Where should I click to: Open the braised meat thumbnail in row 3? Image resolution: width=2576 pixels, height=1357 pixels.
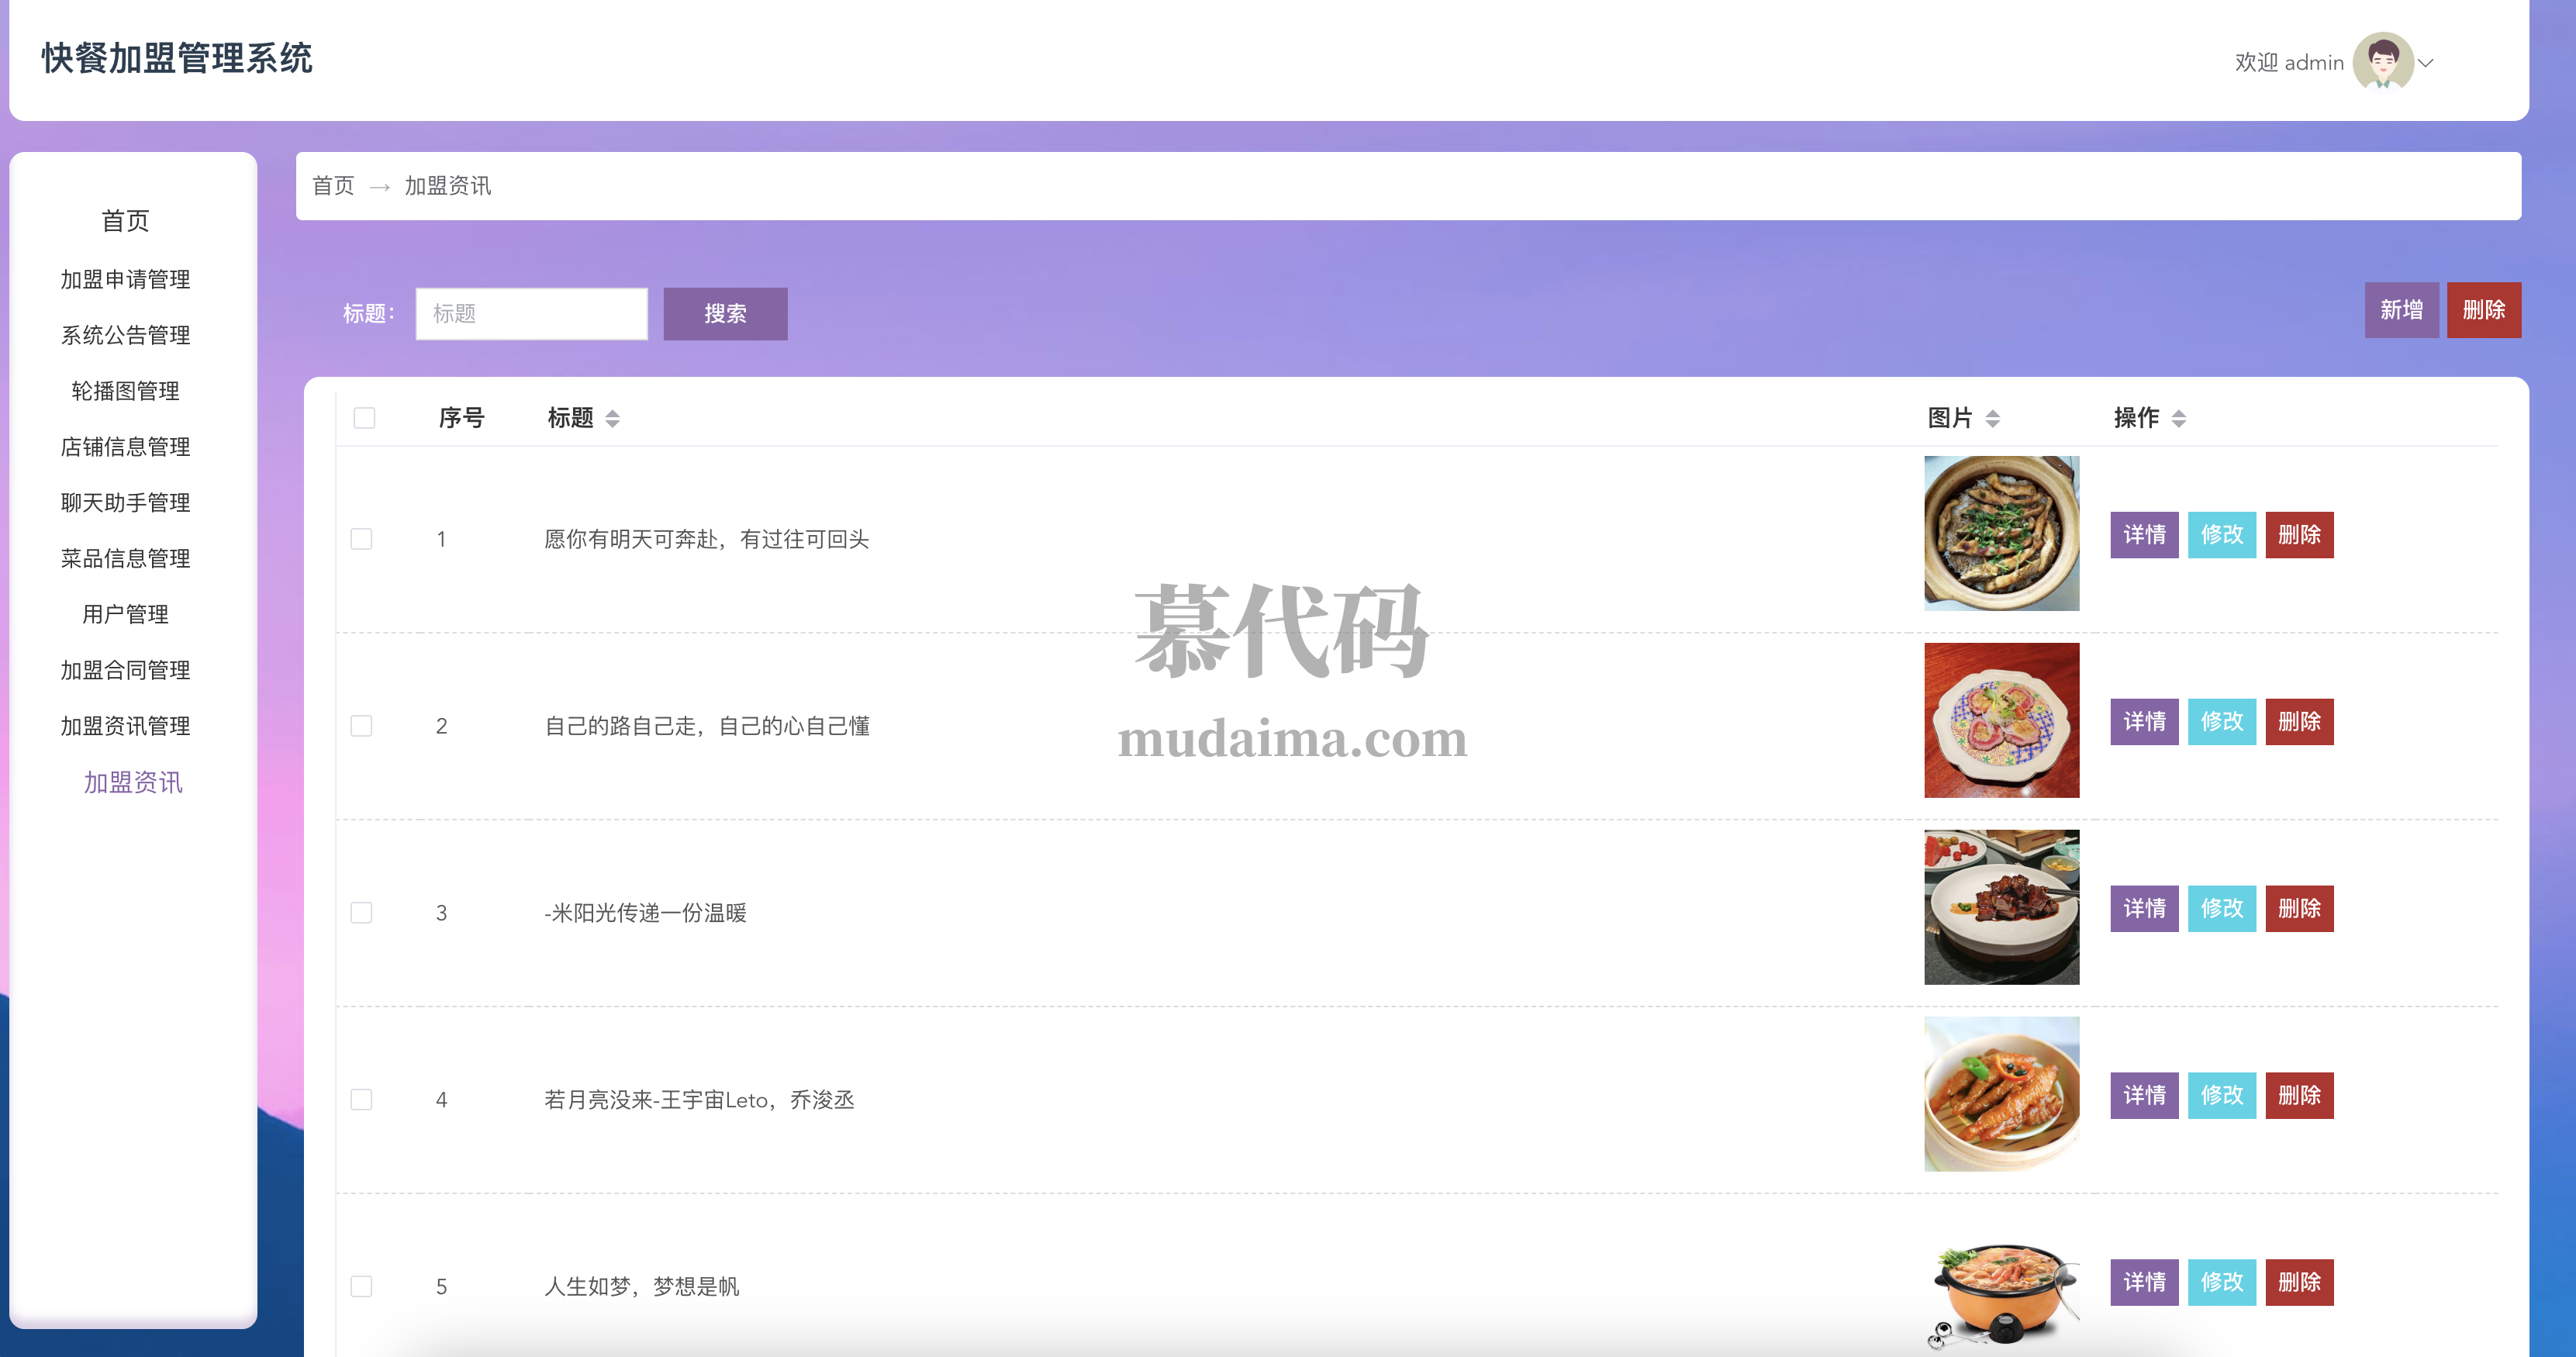[x=2001, y=907]
